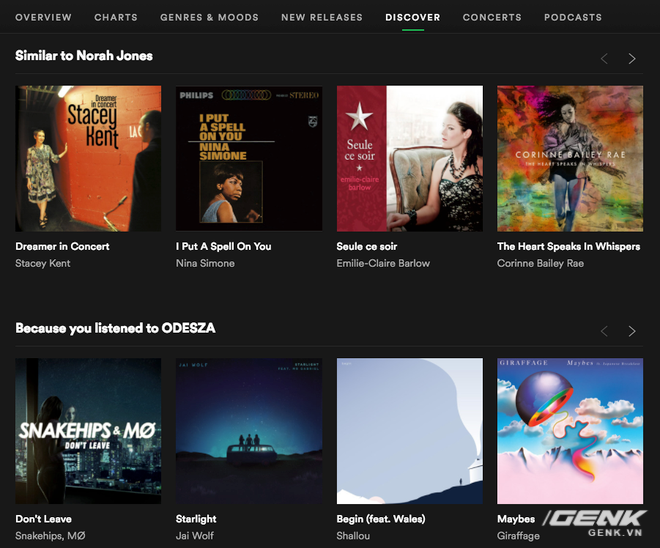
Task: Open artist Giraffage
Action: click(518, 536)
